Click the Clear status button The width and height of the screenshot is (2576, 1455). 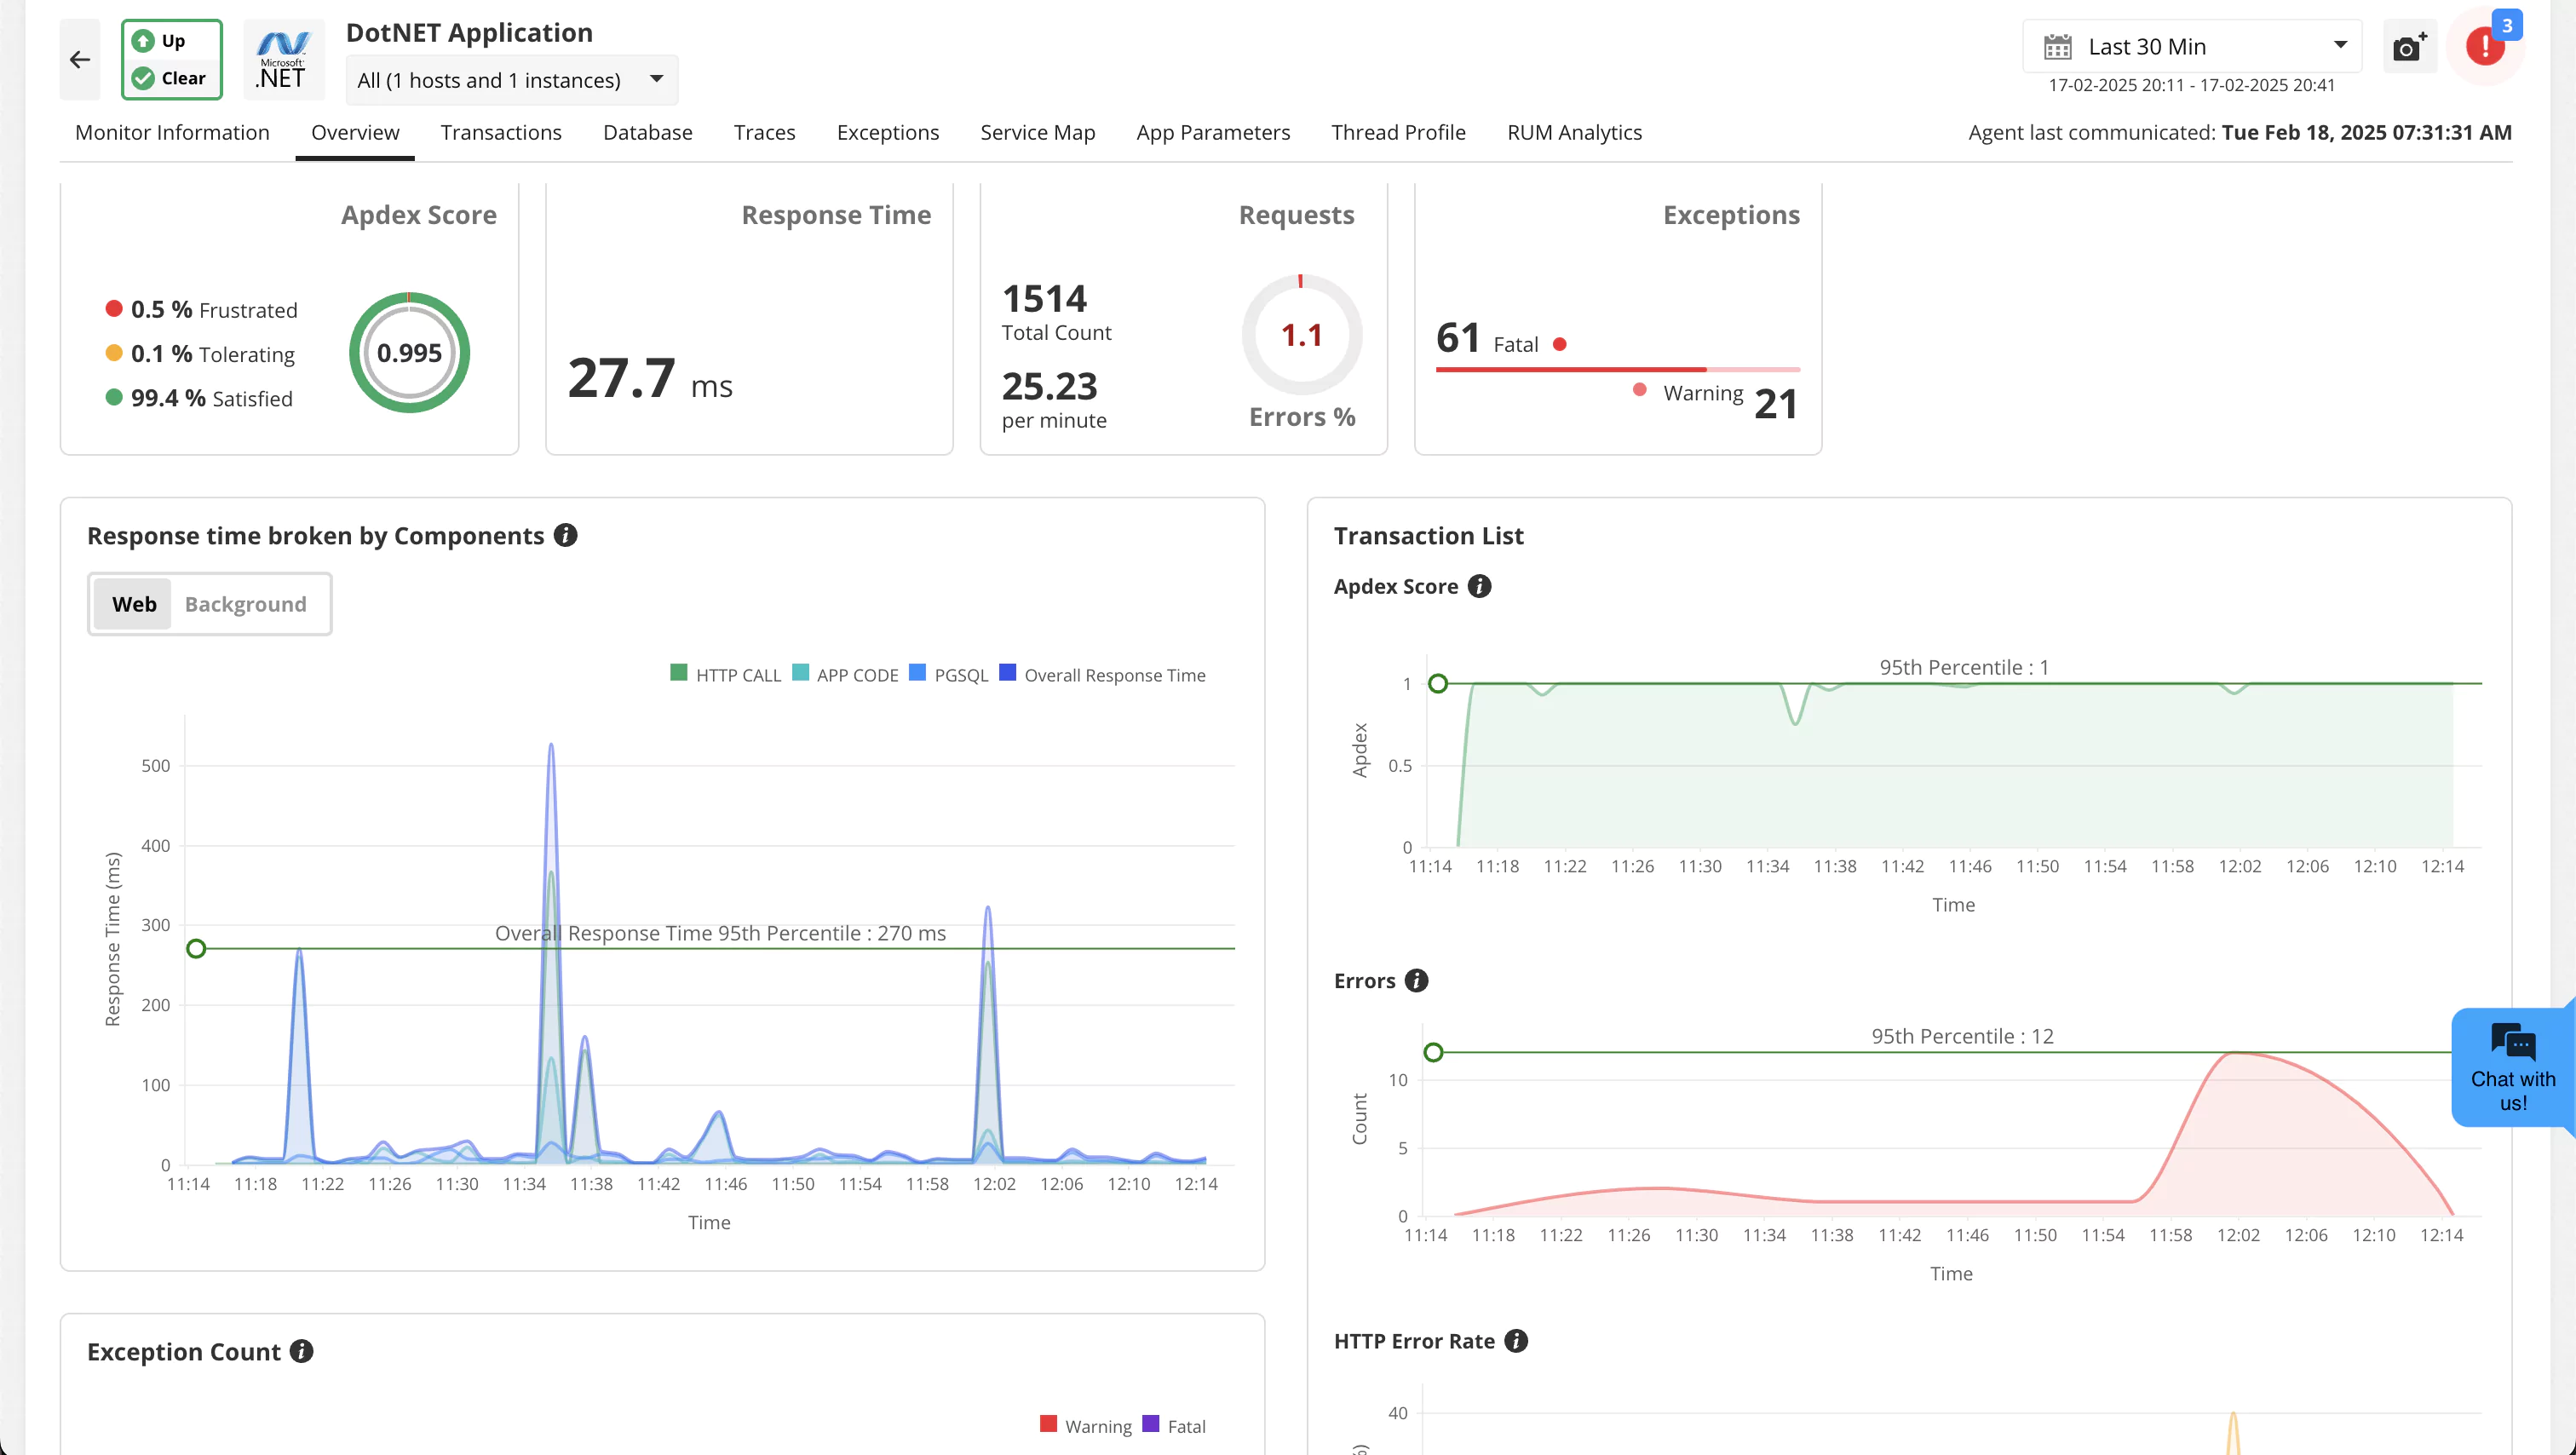point(171,77)
